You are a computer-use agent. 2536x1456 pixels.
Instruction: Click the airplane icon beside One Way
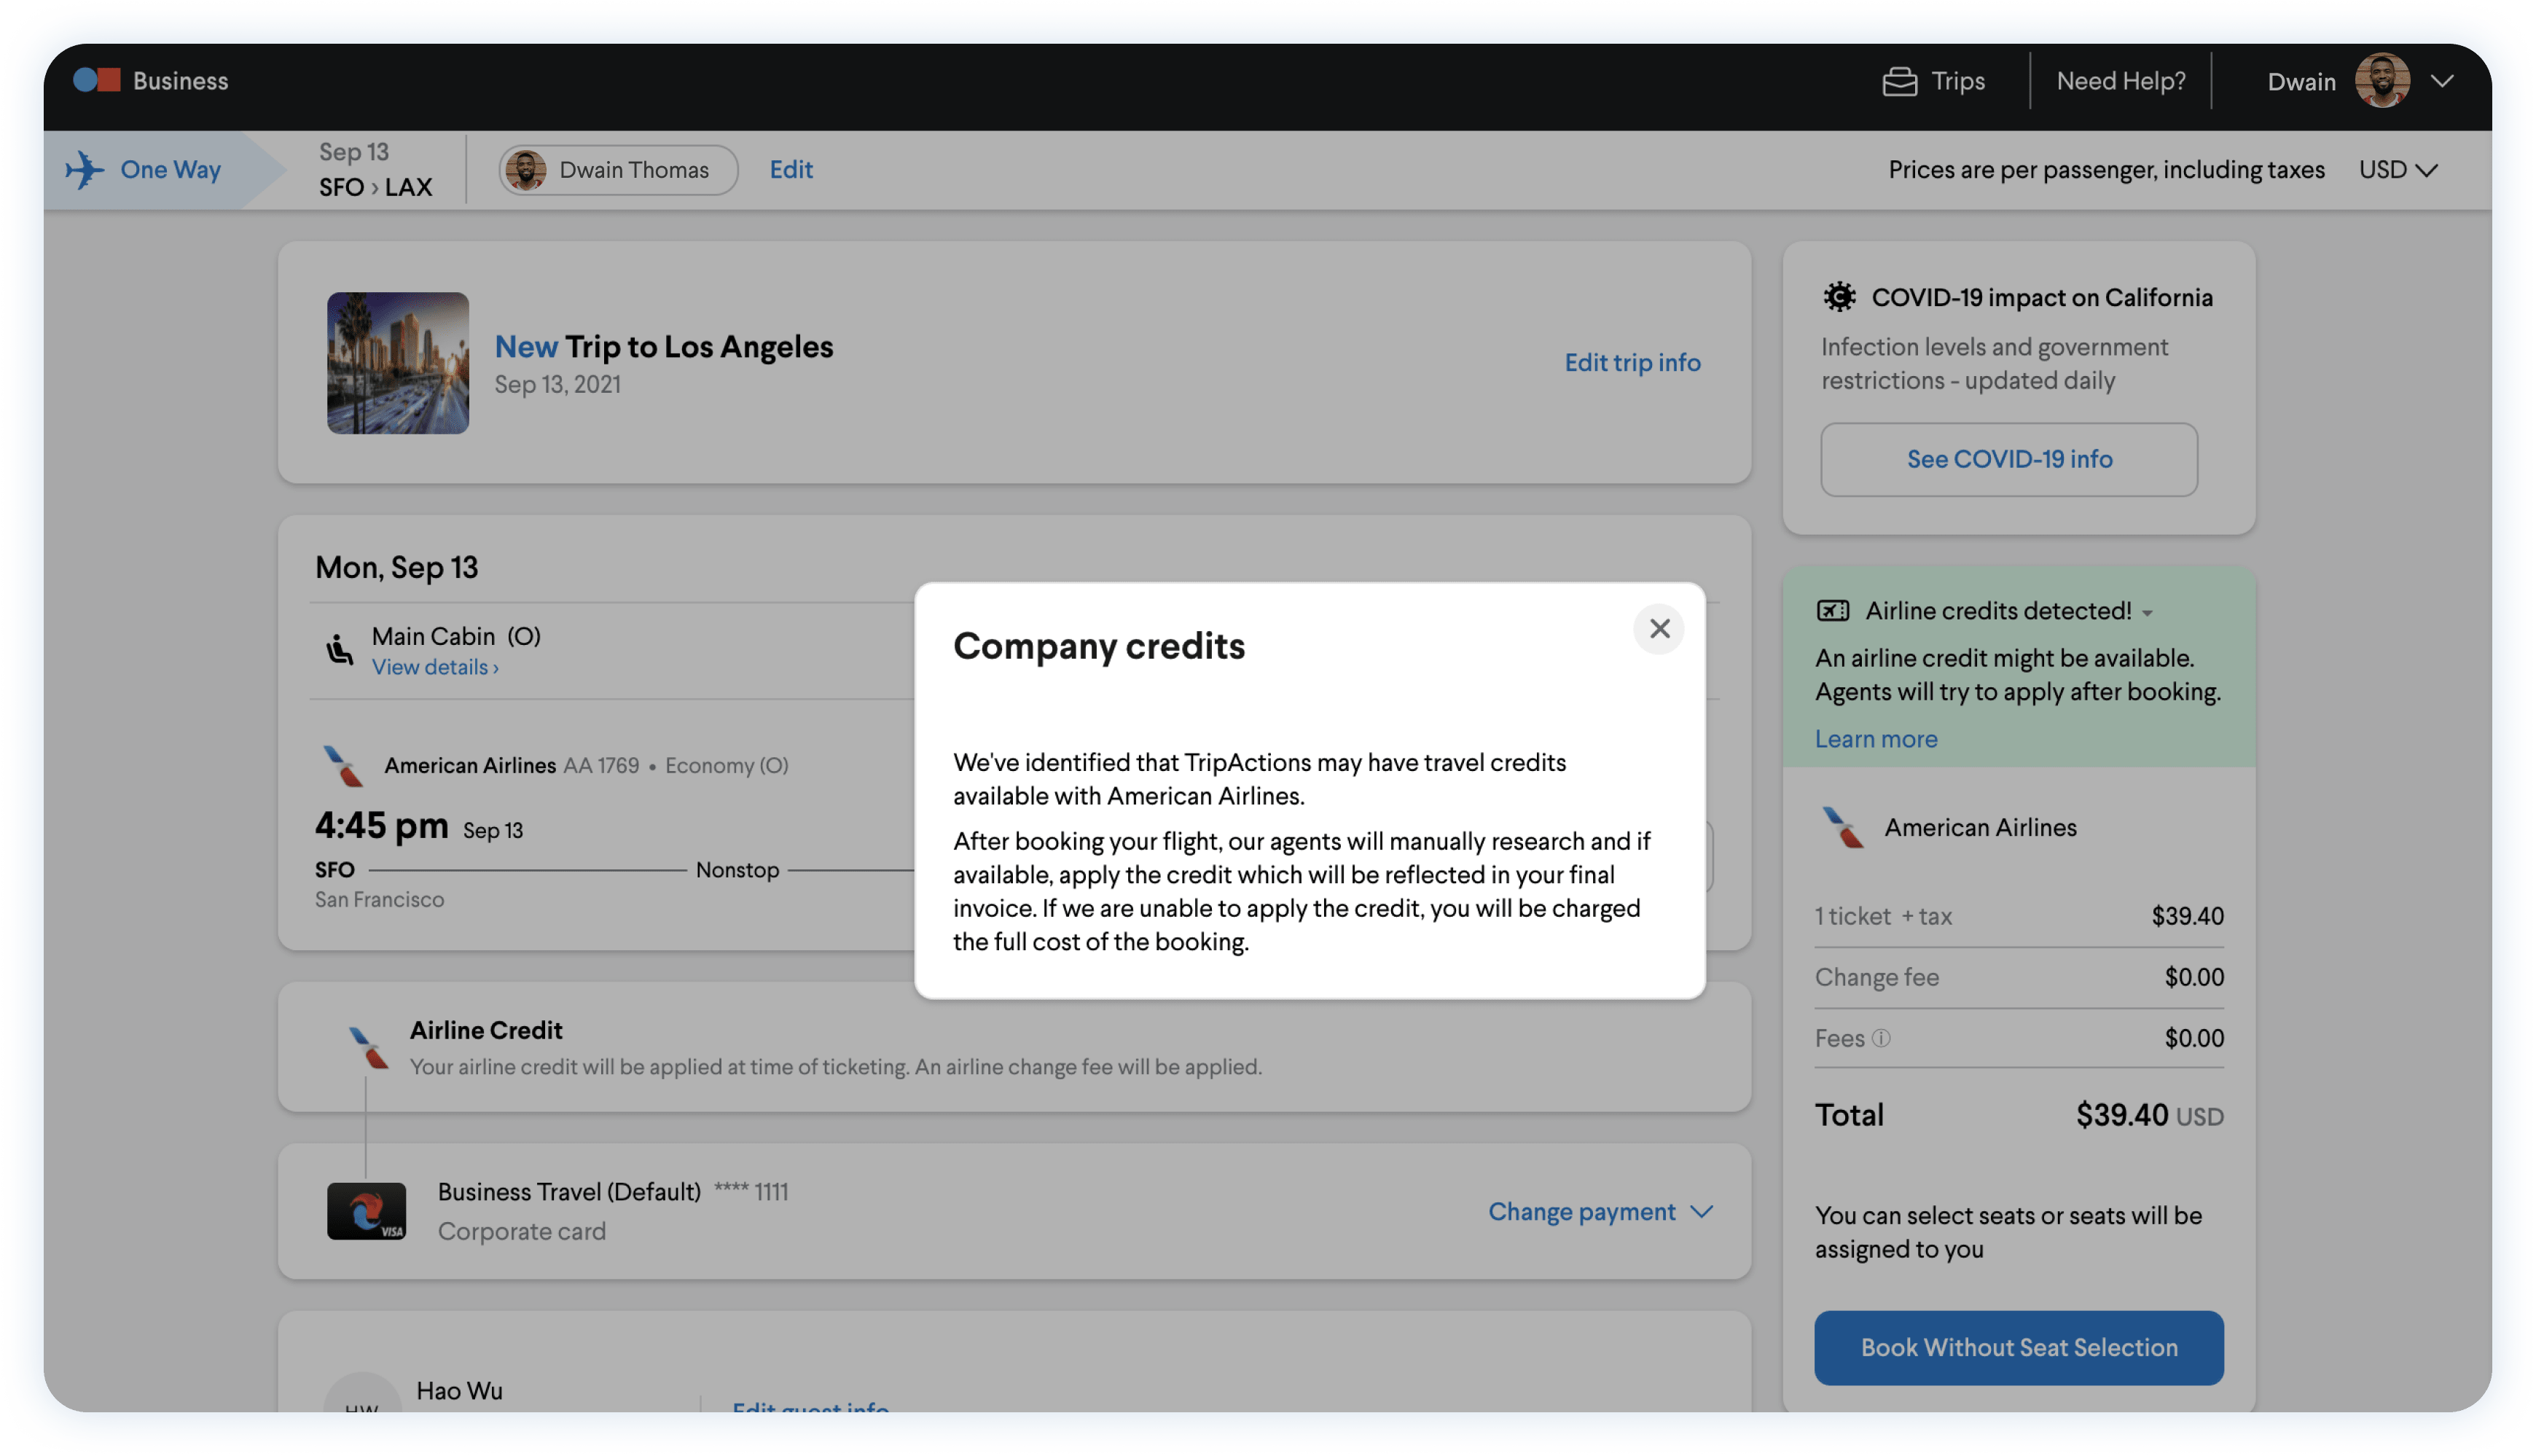(84, 169)
